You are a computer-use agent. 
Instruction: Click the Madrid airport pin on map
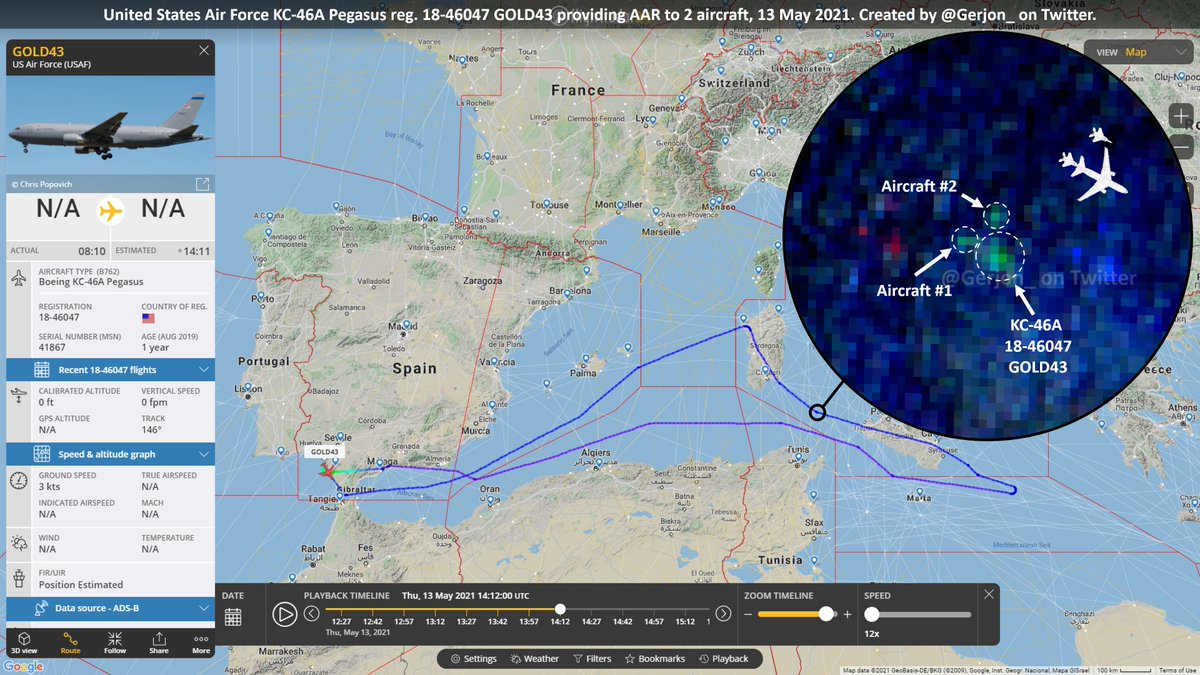[x=407, y=325]
